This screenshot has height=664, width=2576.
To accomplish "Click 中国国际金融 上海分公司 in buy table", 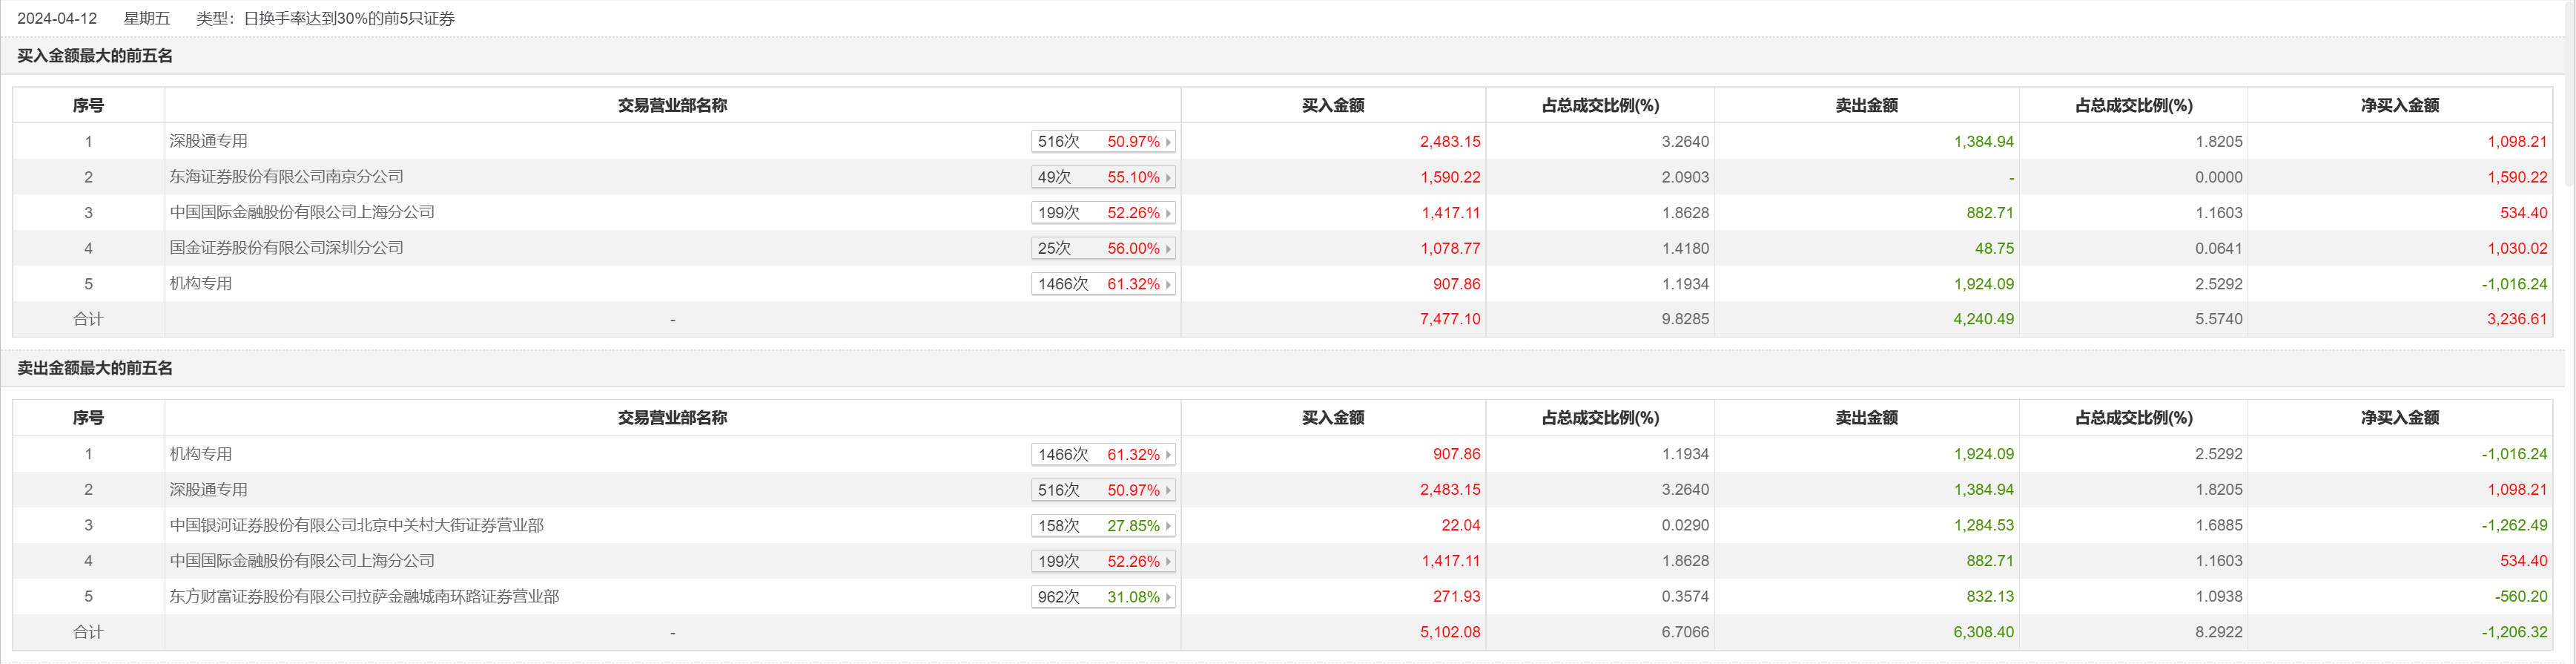I will click(302, 212).
